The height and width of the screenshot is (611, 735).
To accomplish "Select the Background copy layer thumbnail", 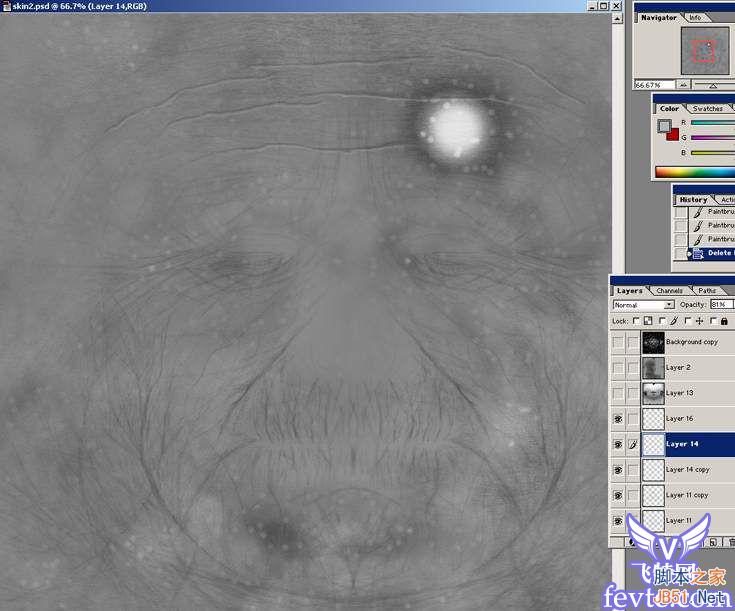I will pos(653,342).
